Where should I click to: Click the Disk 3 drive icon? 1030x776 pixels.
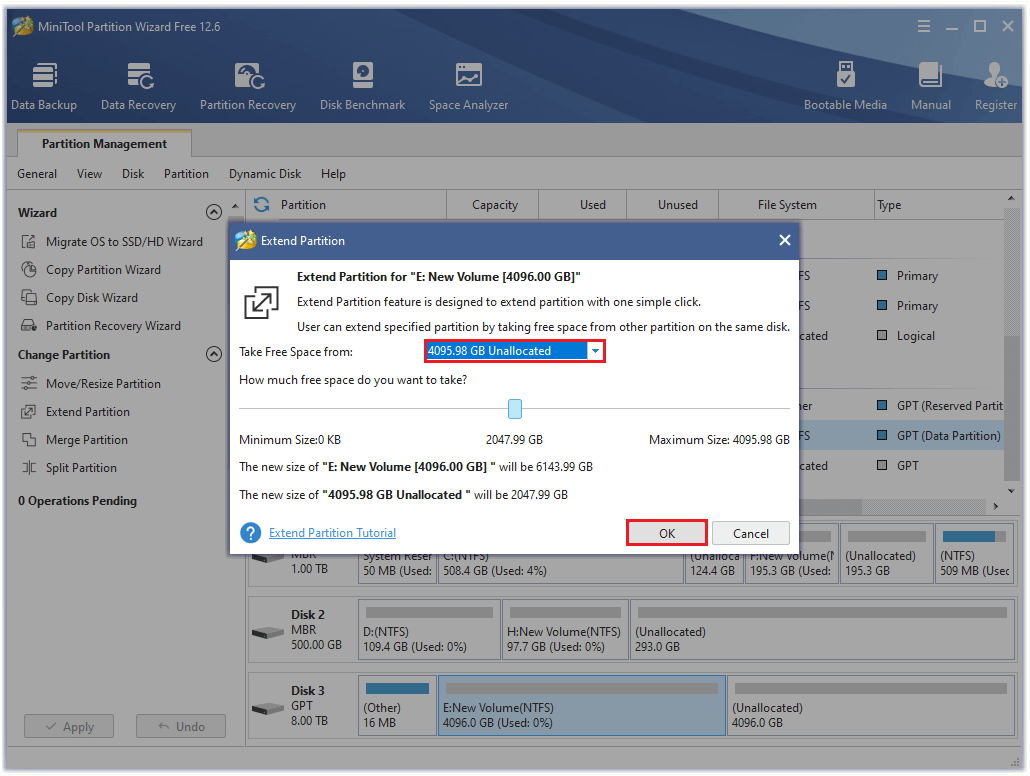267,708
